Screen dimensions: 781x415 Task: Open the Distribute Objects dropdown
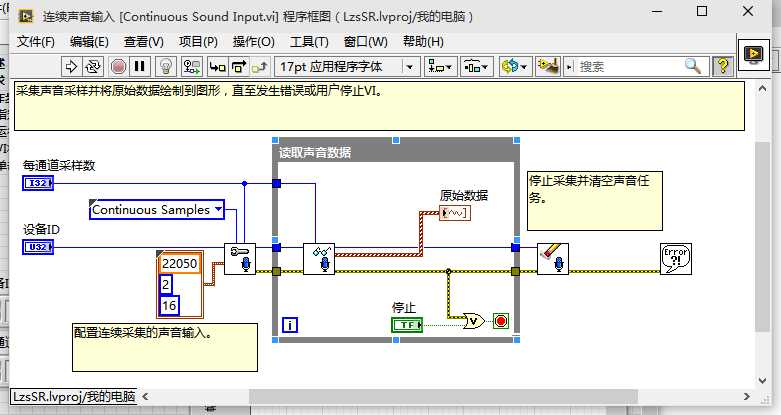[476, 66]
